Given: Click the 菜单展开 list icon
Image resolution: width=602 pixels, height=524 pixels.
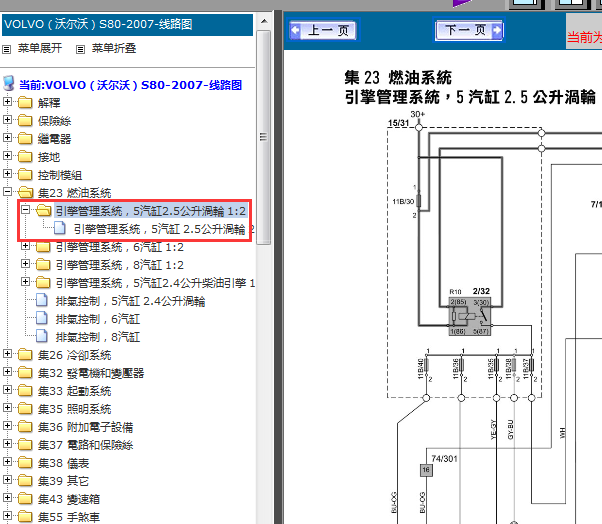Looking at the screenshot, I should pos(7,50).
